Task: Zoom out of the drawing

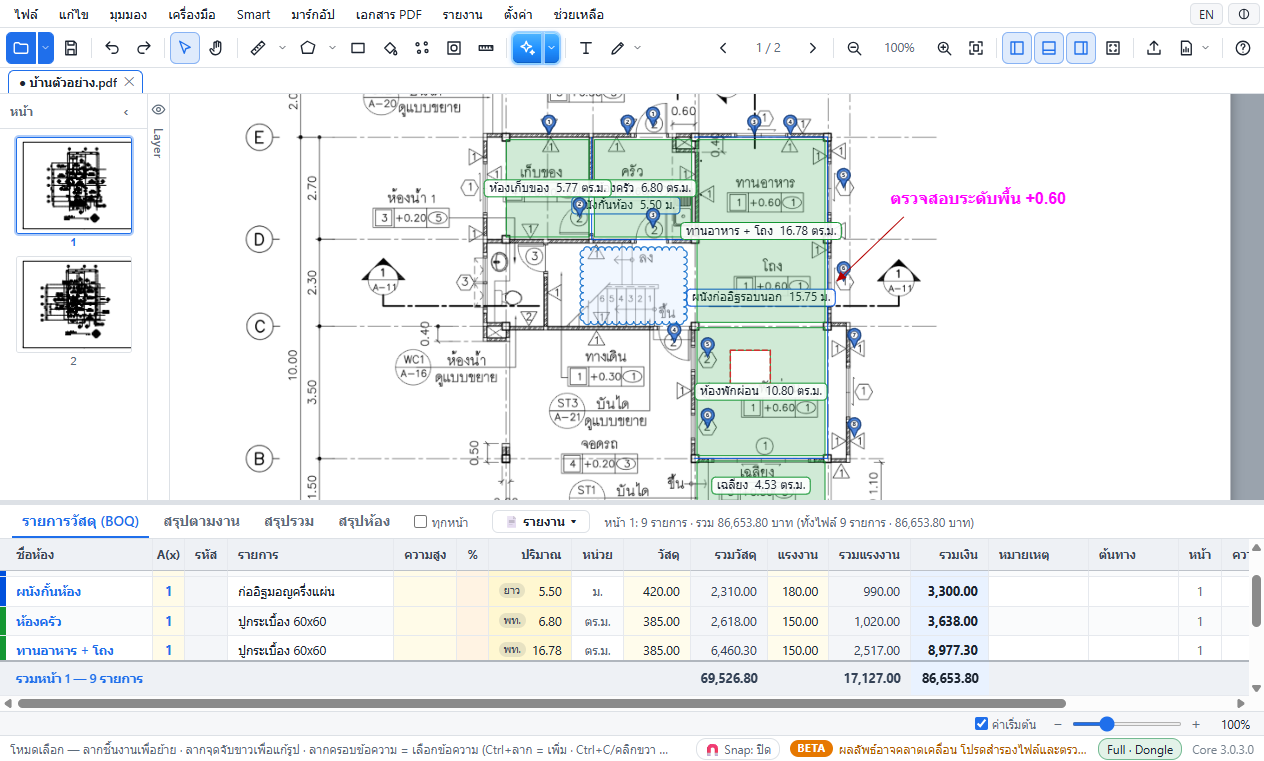Action: [x=854, y=48]
